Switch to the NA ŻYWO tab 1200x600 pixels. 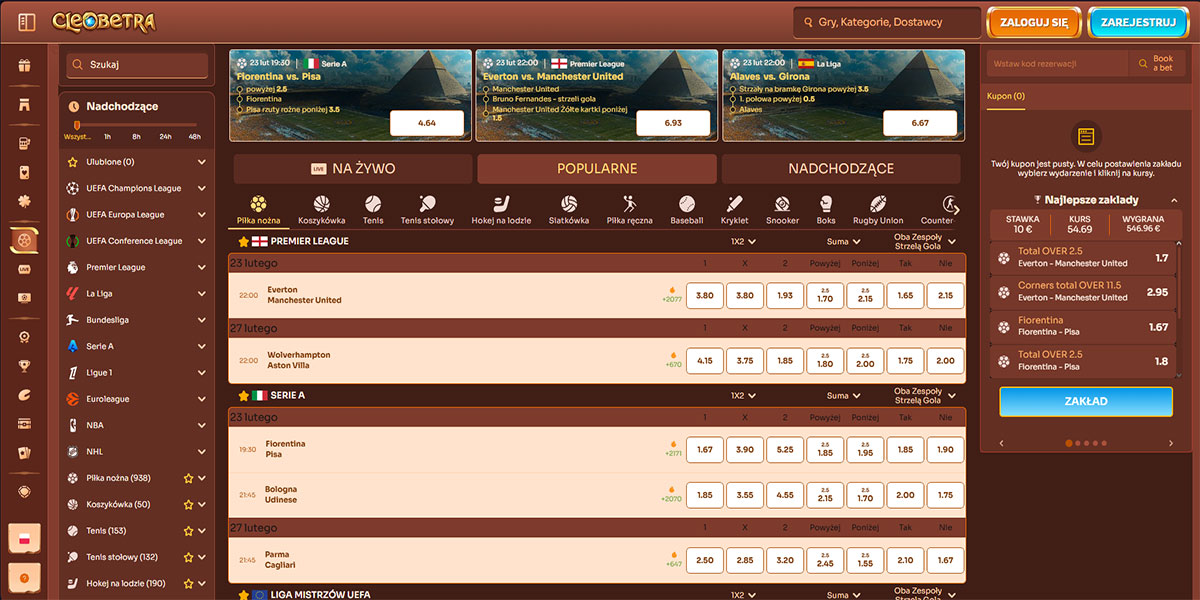click(x=352, y=169)
